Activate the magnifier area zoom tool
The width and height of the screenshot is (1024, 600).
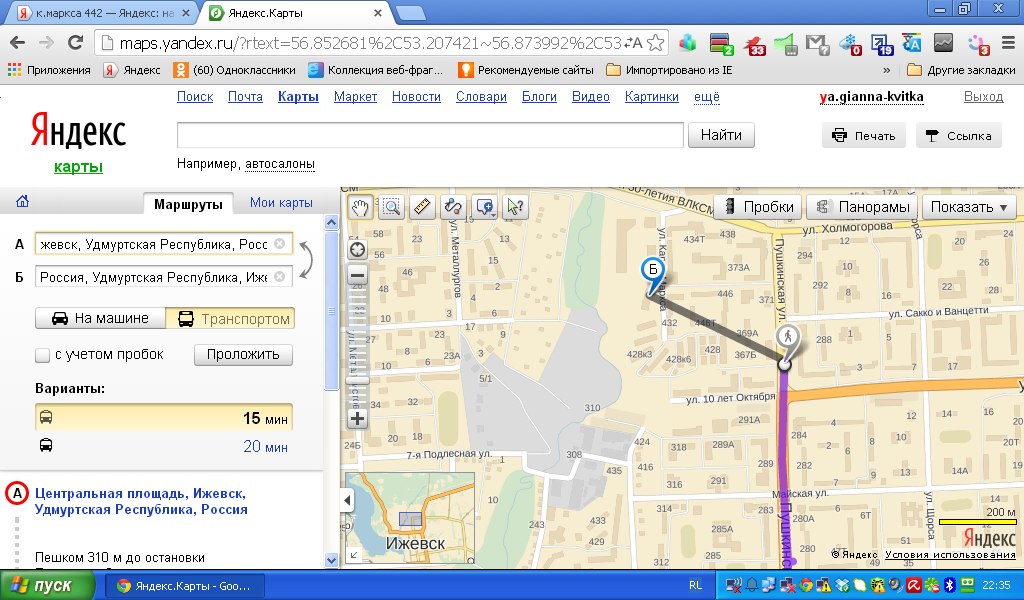pos(391,207)
